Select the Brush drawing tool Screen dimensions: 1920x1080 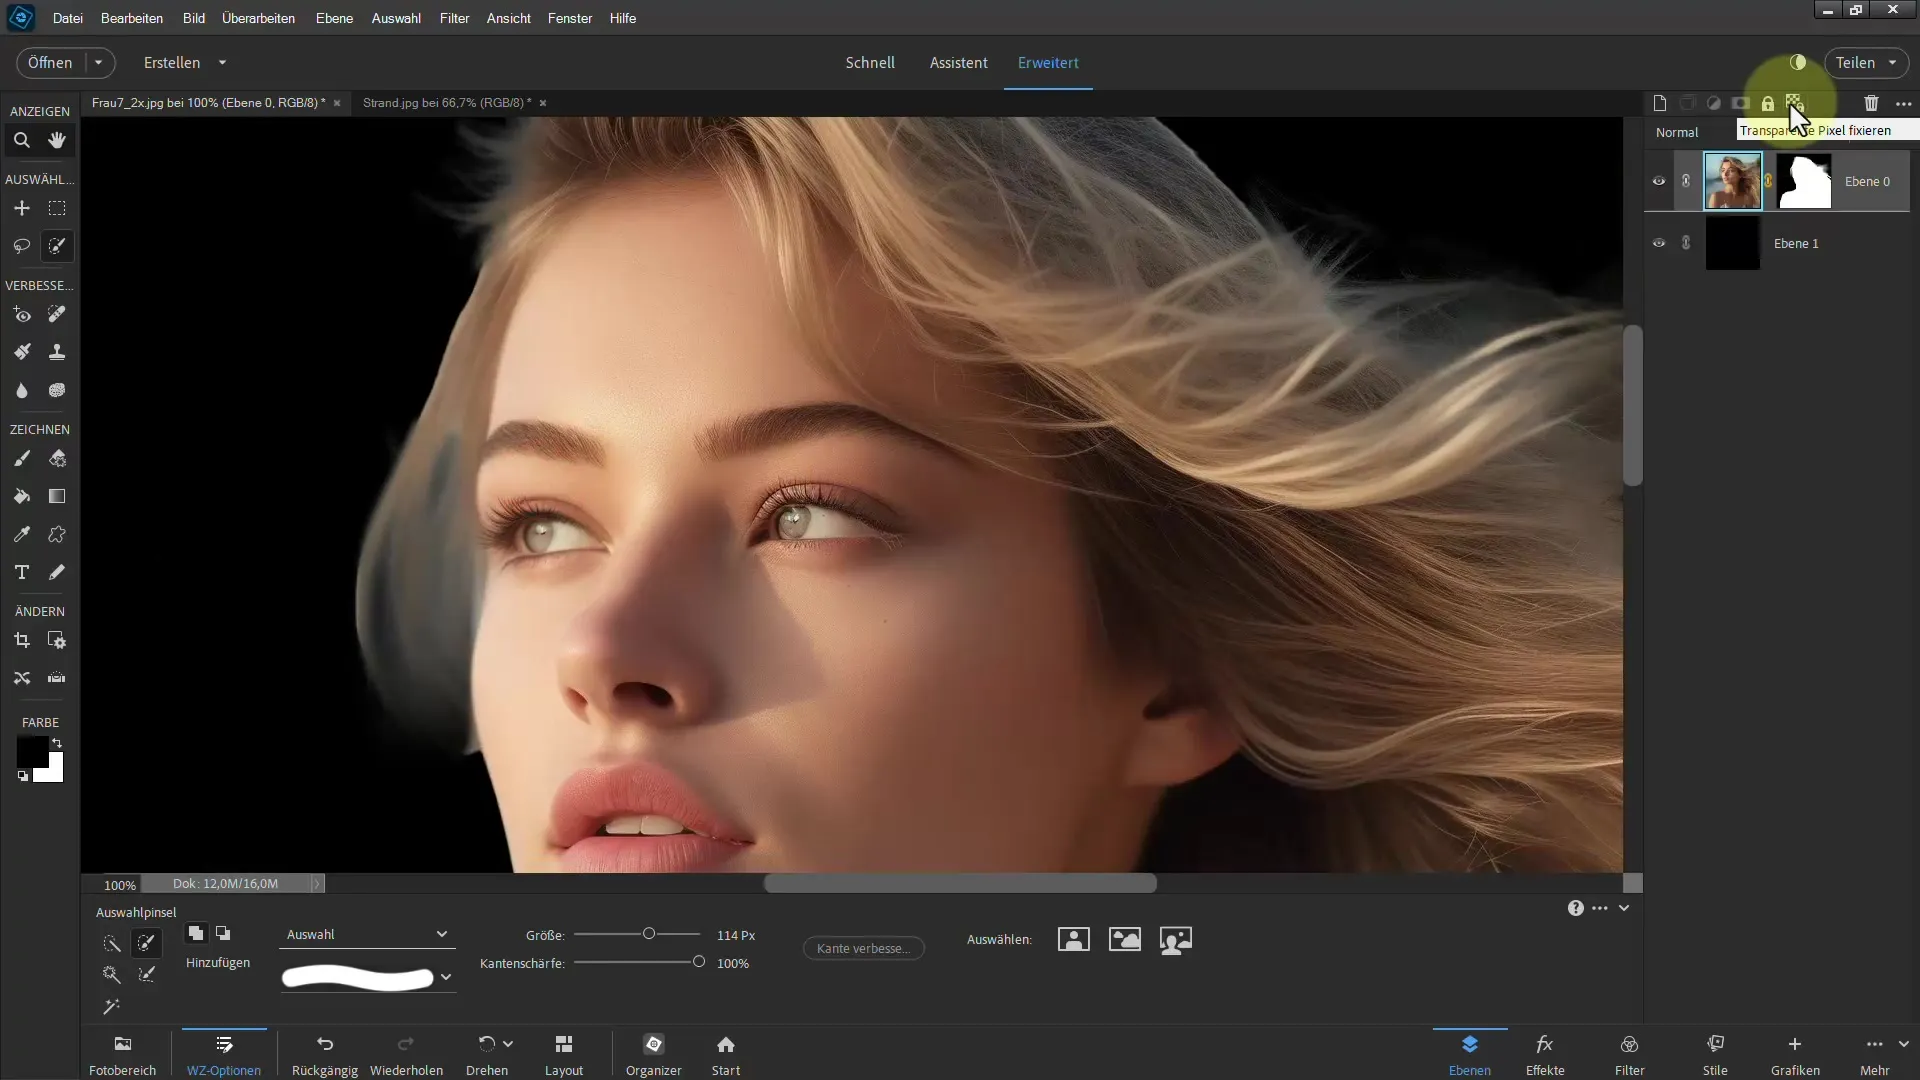(21, 459)
